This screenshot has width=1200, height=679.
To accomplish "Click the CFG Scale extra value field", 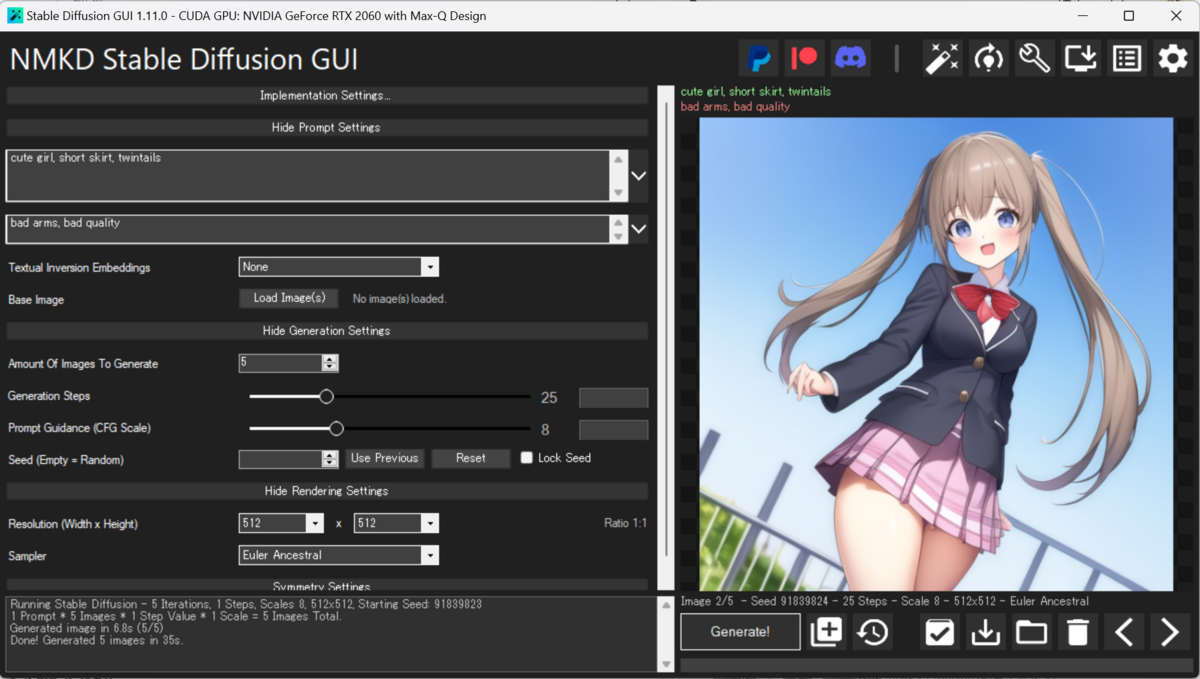I will point(613,430).
